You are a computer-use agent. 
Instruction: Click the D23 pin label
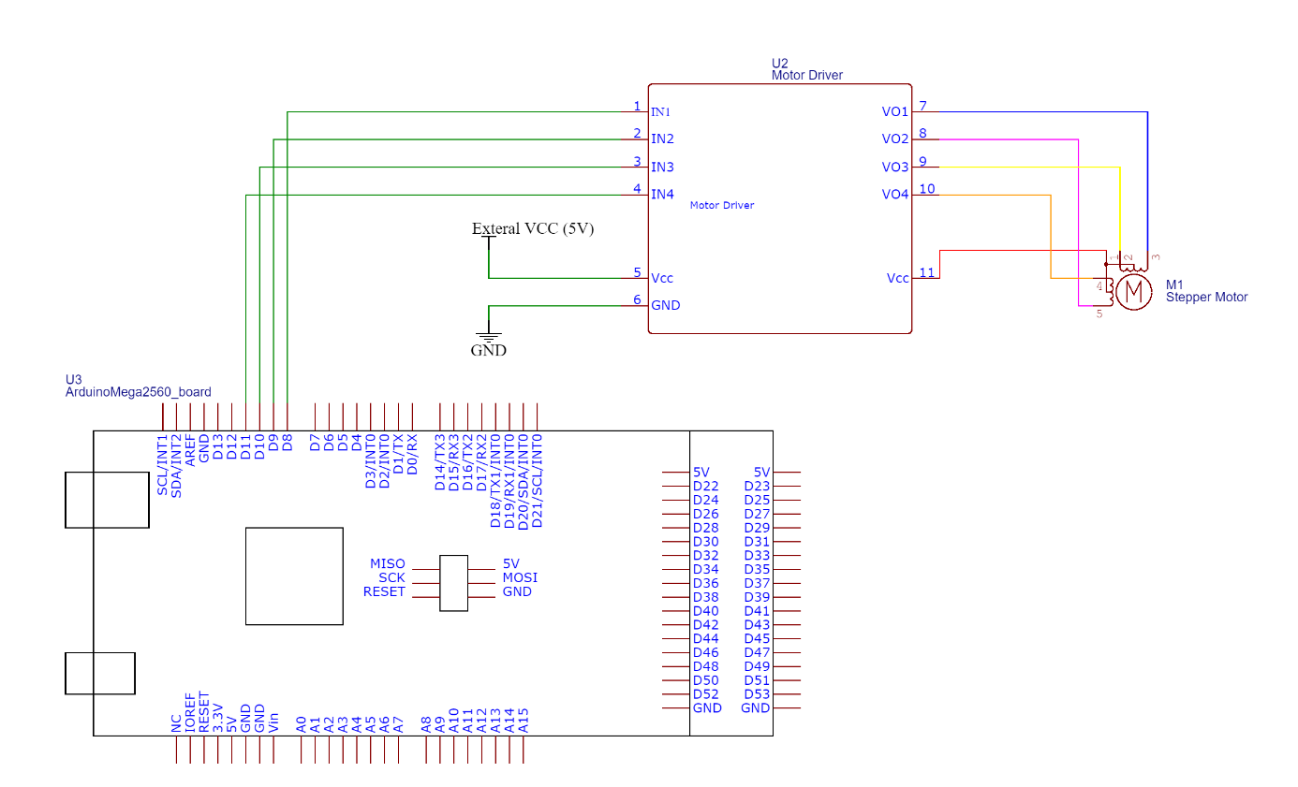pyautogui.click(x=757, y=486)
